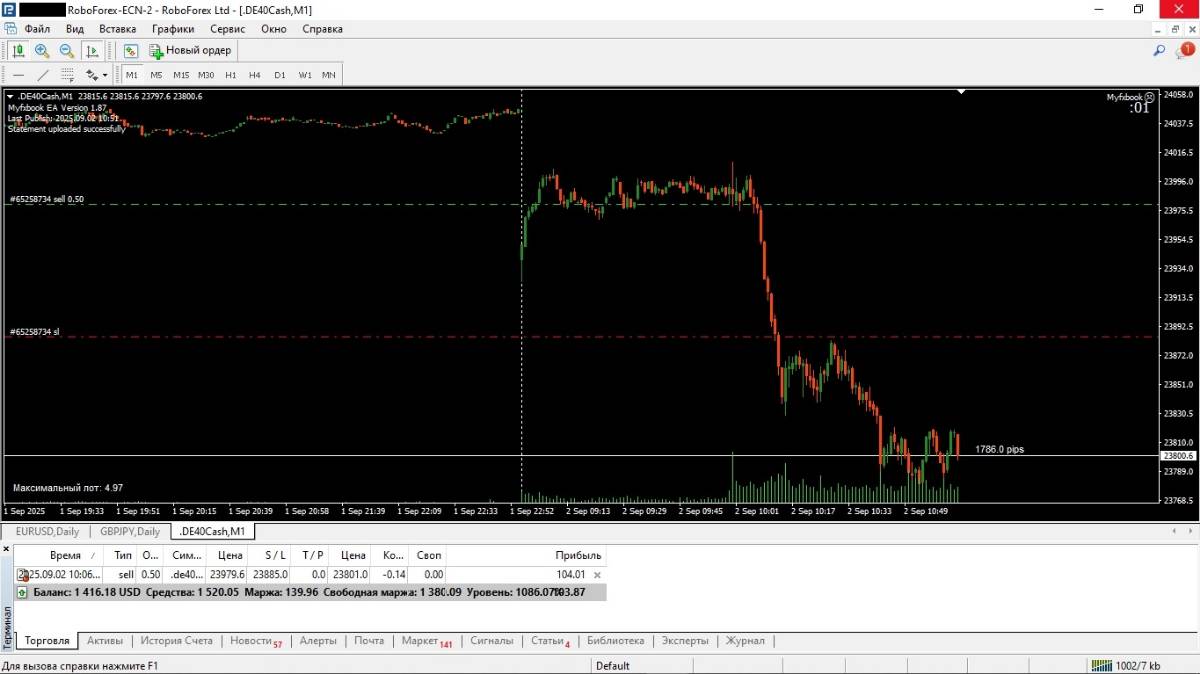The image size is (1200, 674).
Task: Click the Новый ордер button
Action: [x=190, y=50]
